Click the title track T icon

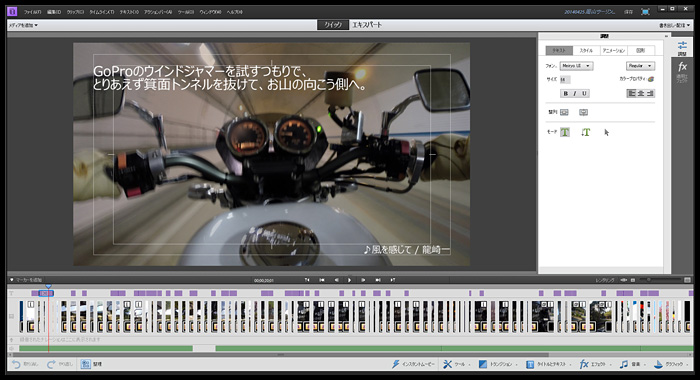[12, 293]
